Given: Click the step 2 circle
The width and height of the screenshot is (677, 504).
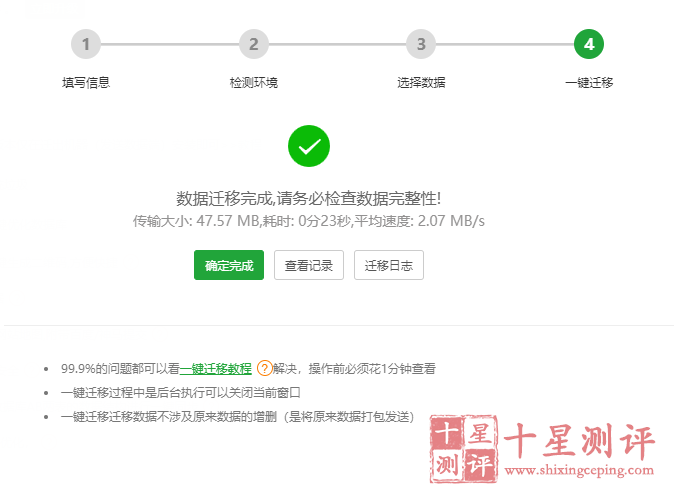Looking at the screenshot, I should [x=254, y=44].
